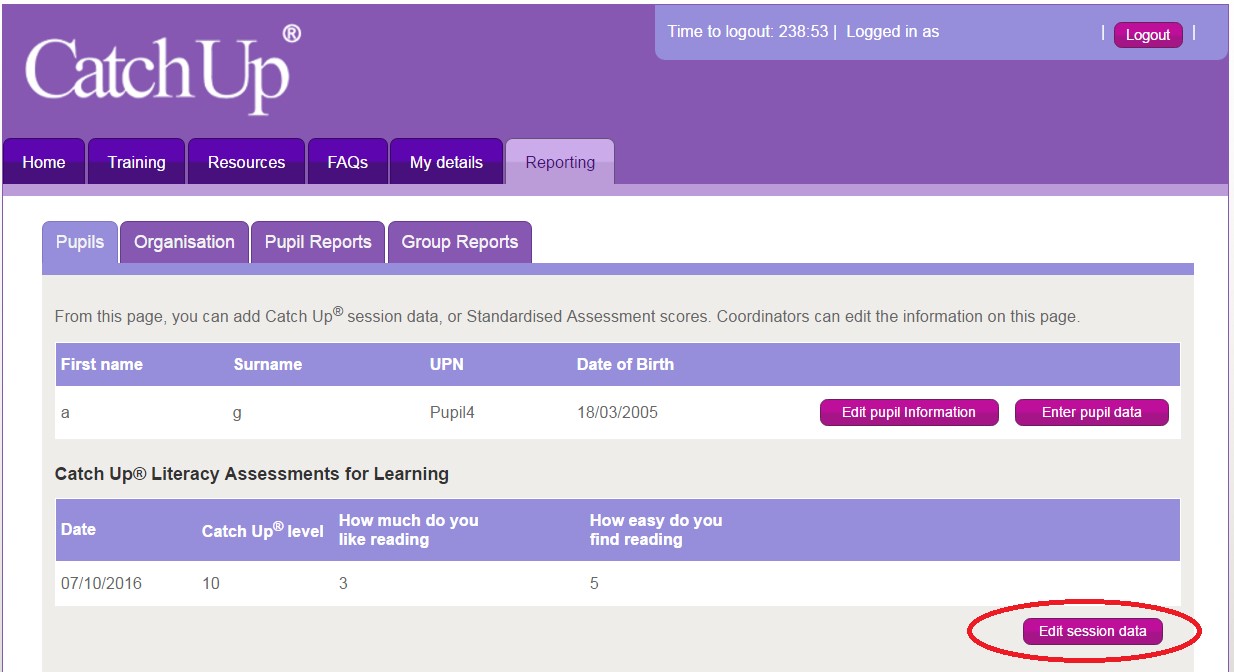Click Edit pupil Information button
Image resolution: width=1234 pixels, height=672 pixels.
pyautogui.click(x=909, y=412)
